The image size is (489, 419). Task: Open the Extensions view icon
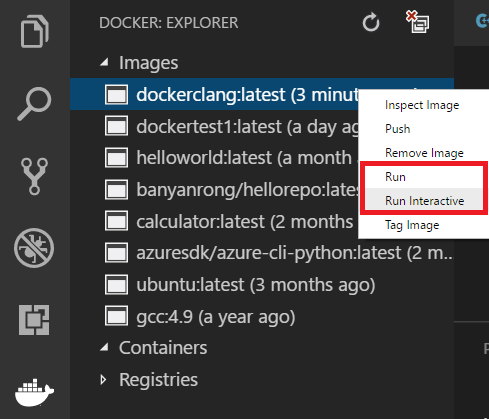click(34, 320)
